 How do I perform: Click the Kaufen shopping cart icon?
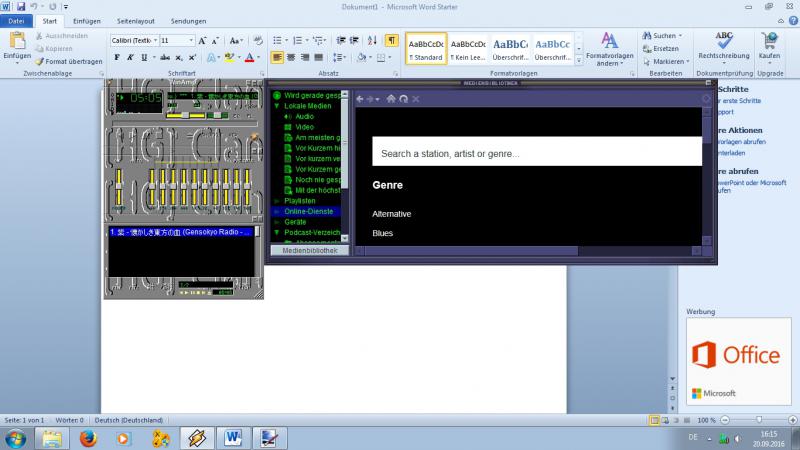pyautogui.click(x=769, y=40)
